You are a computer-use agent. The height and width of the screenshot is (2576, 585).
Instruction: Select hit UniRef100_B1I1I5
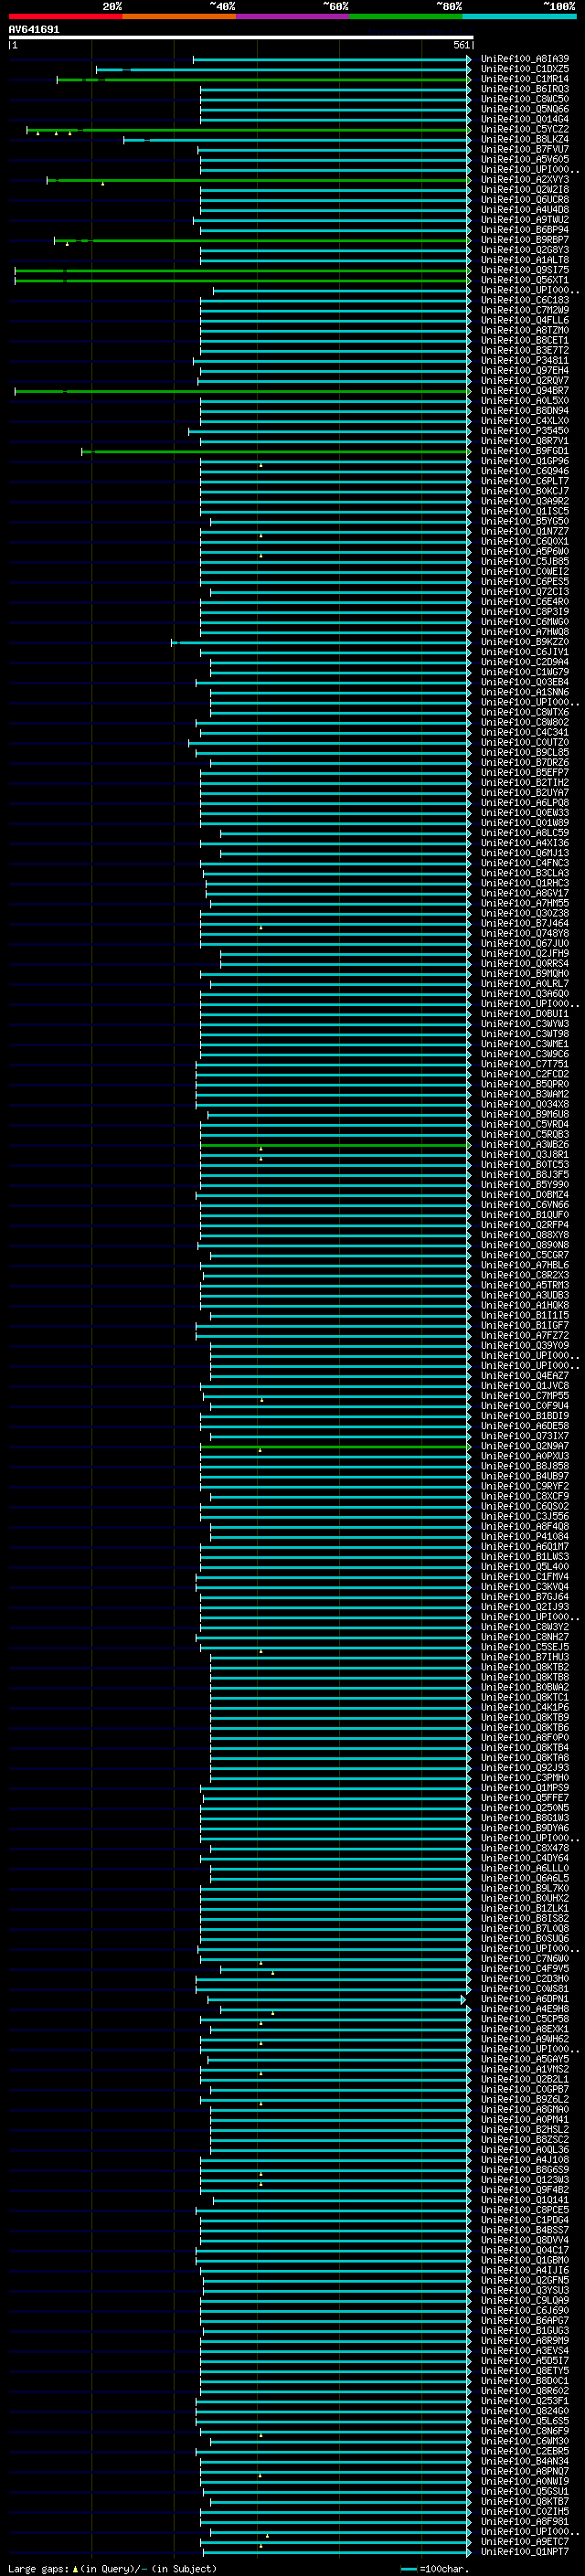coord(524,1315)
